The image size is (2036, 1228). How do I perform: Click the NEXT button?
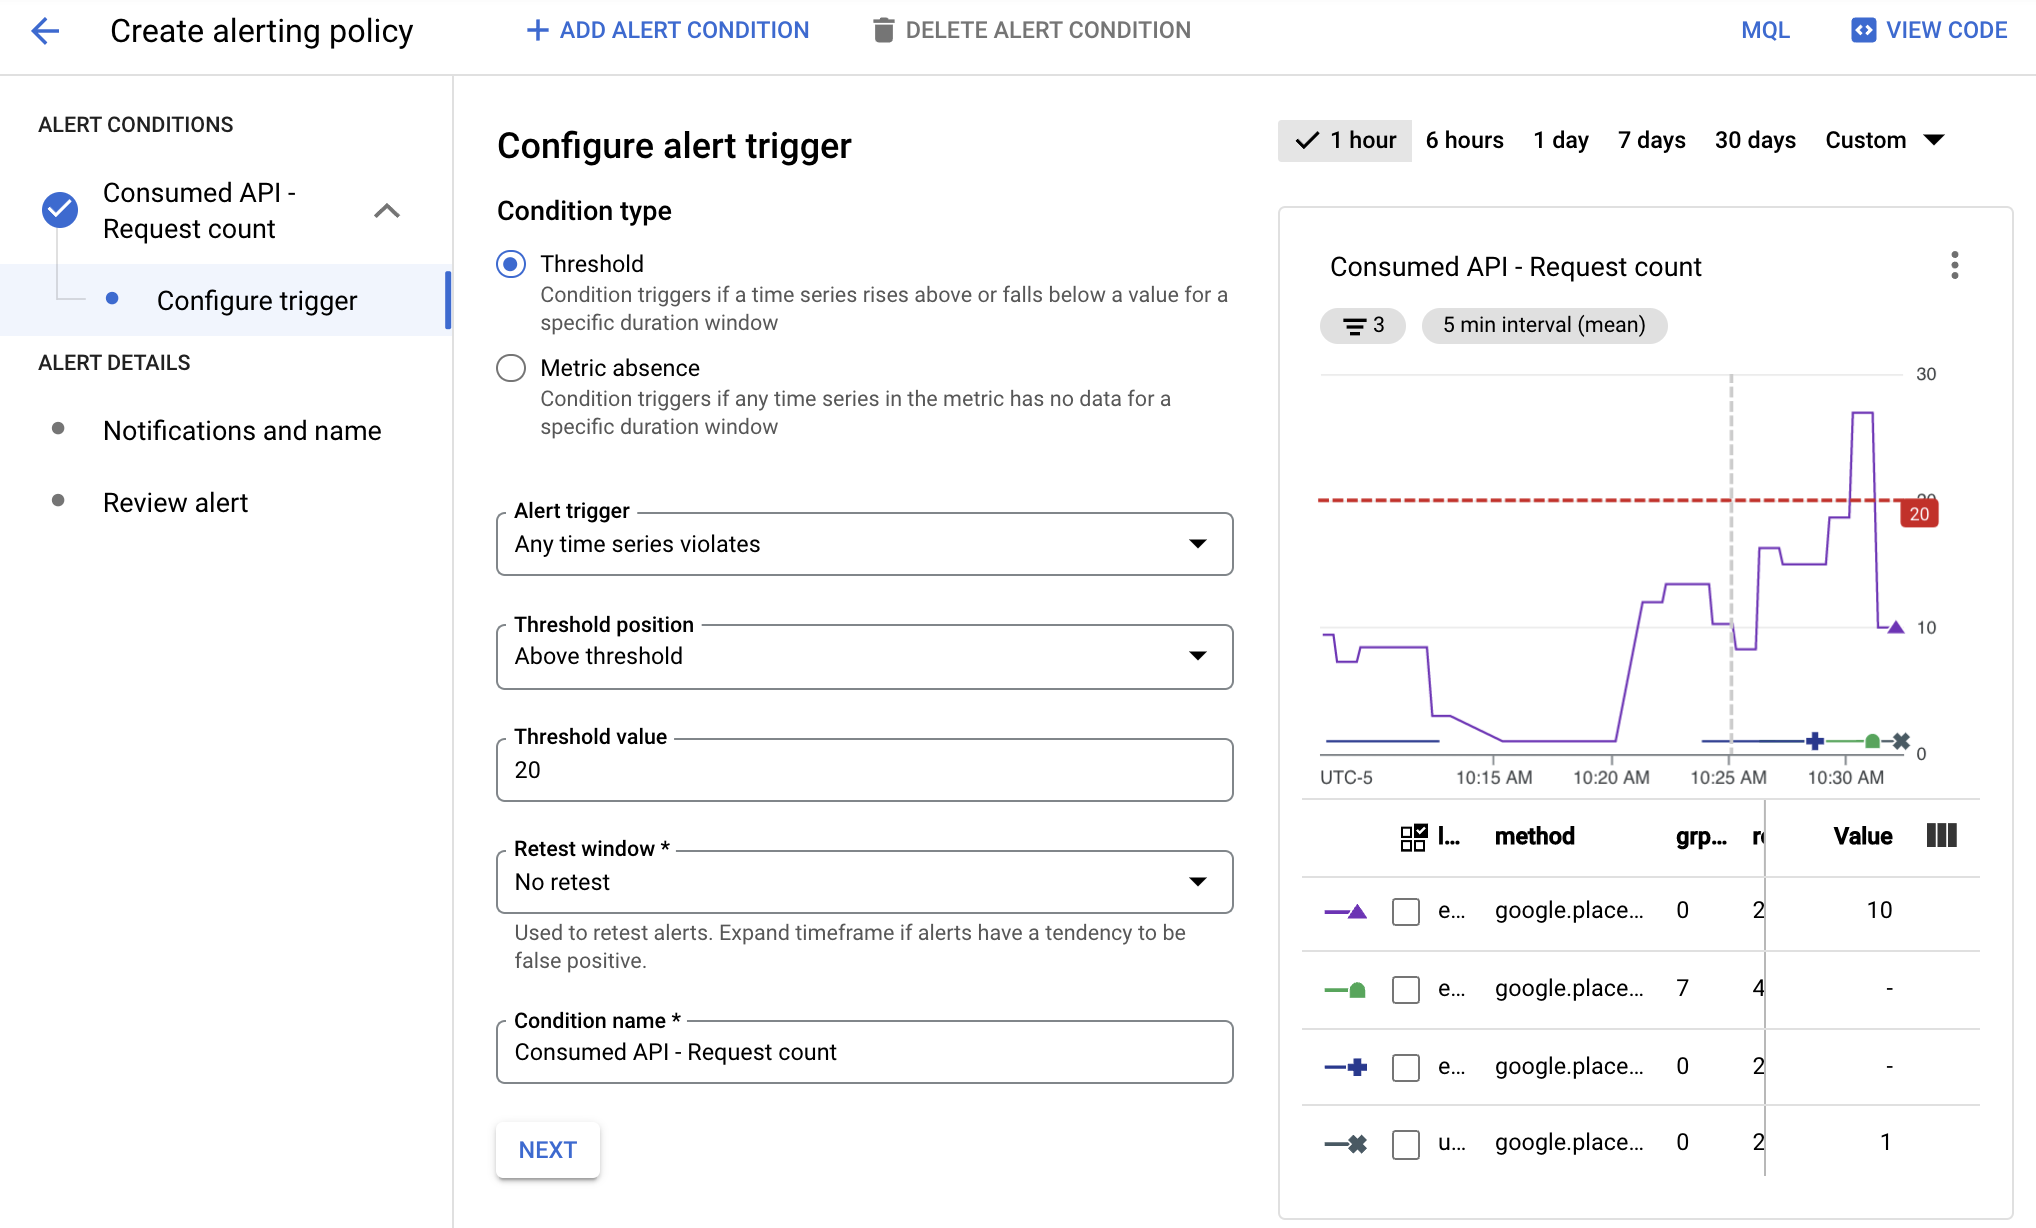pyautogui.click(x=548, y=1149)
